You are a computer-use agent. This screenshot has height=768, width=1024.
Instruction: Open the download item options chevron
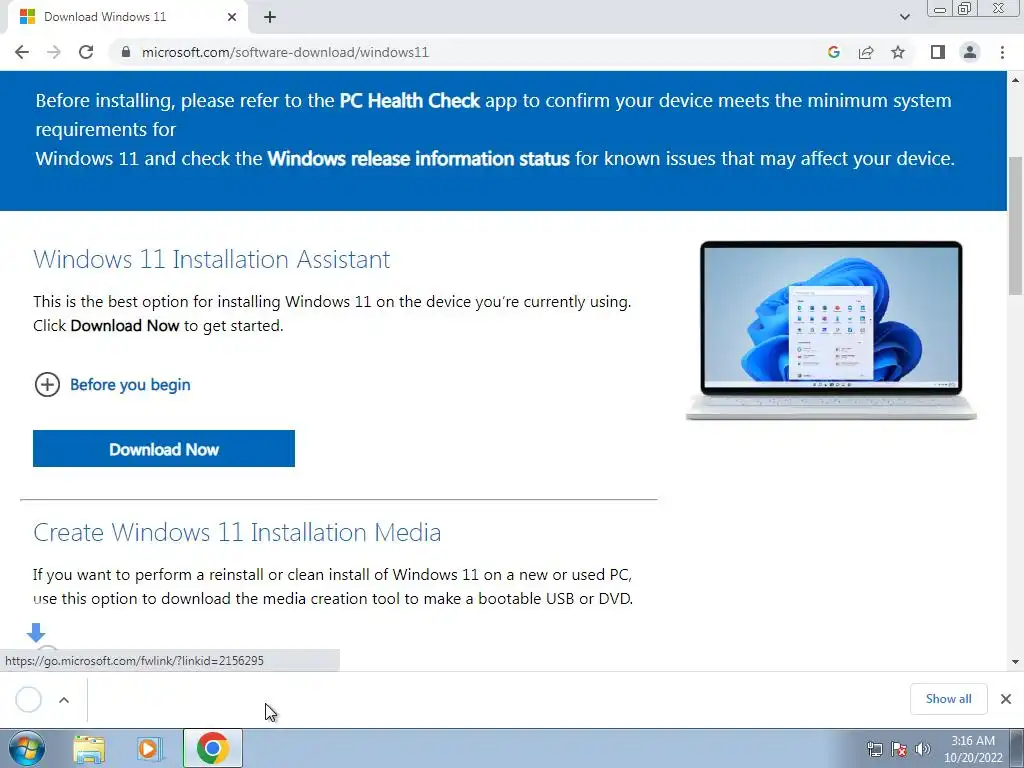click(64, 700)
